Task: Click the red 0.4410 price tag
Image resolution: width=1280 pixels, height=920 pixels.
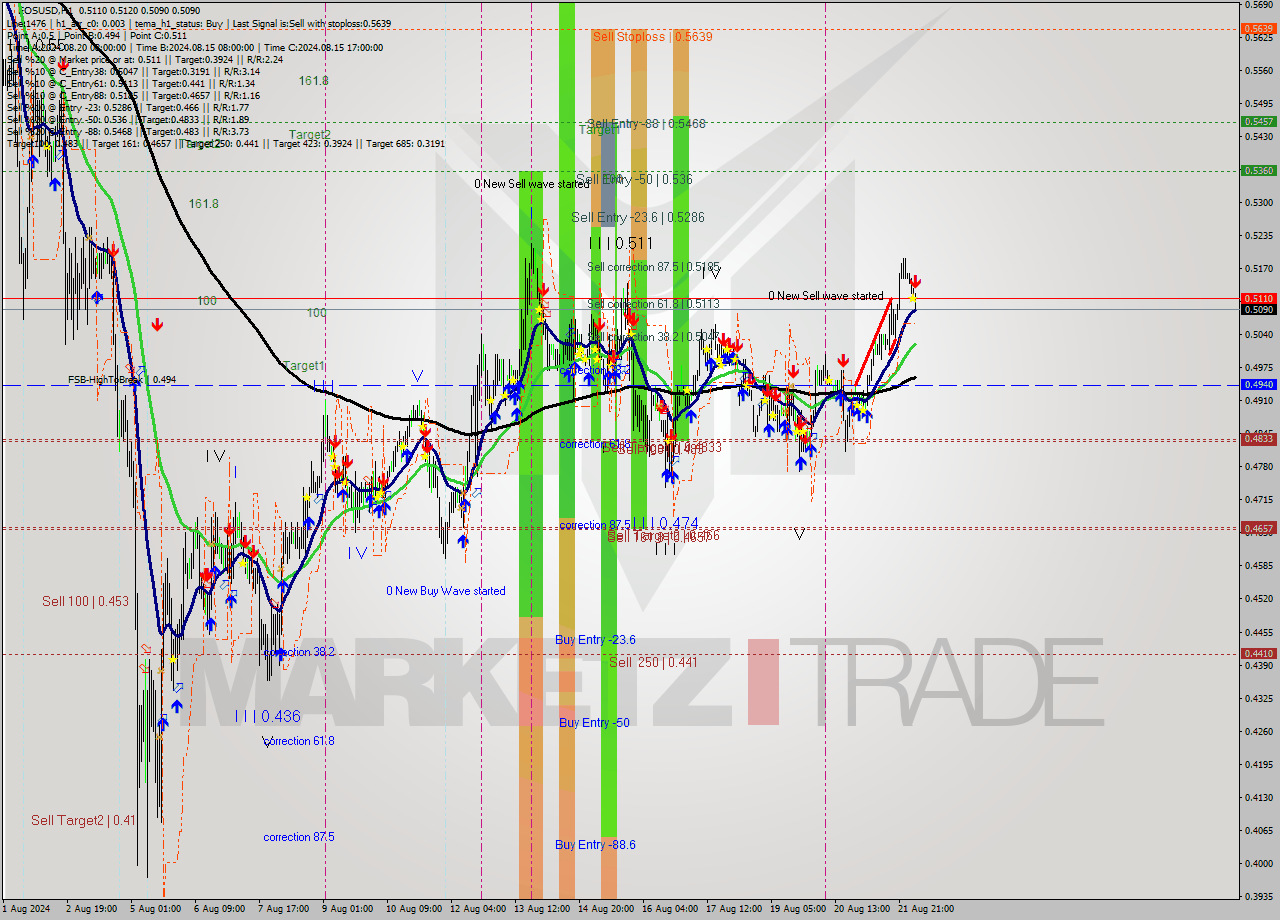Action: tap(1258, 653)
